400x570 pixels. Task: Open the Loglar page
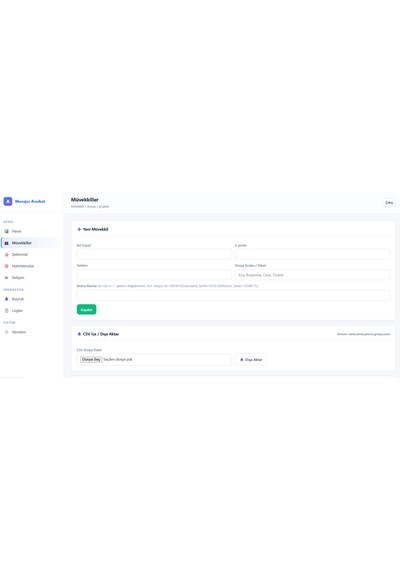click(x=31, y=311)
